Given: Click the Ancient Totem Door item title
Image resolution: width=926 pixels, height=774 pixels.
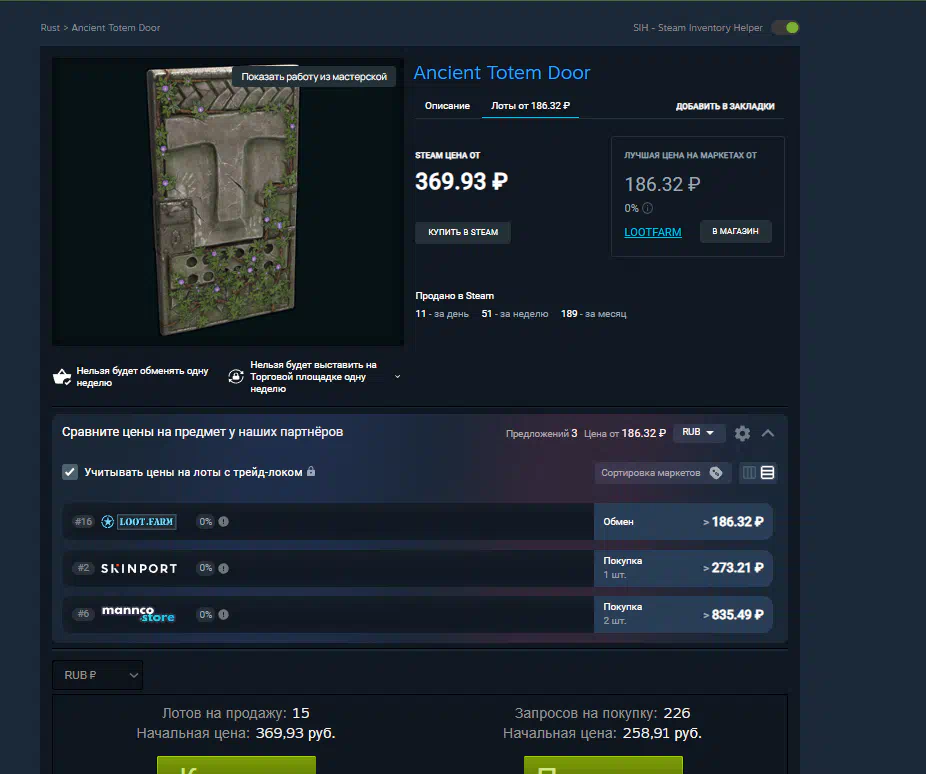Looking at the screenshot, I should [501, 73].
